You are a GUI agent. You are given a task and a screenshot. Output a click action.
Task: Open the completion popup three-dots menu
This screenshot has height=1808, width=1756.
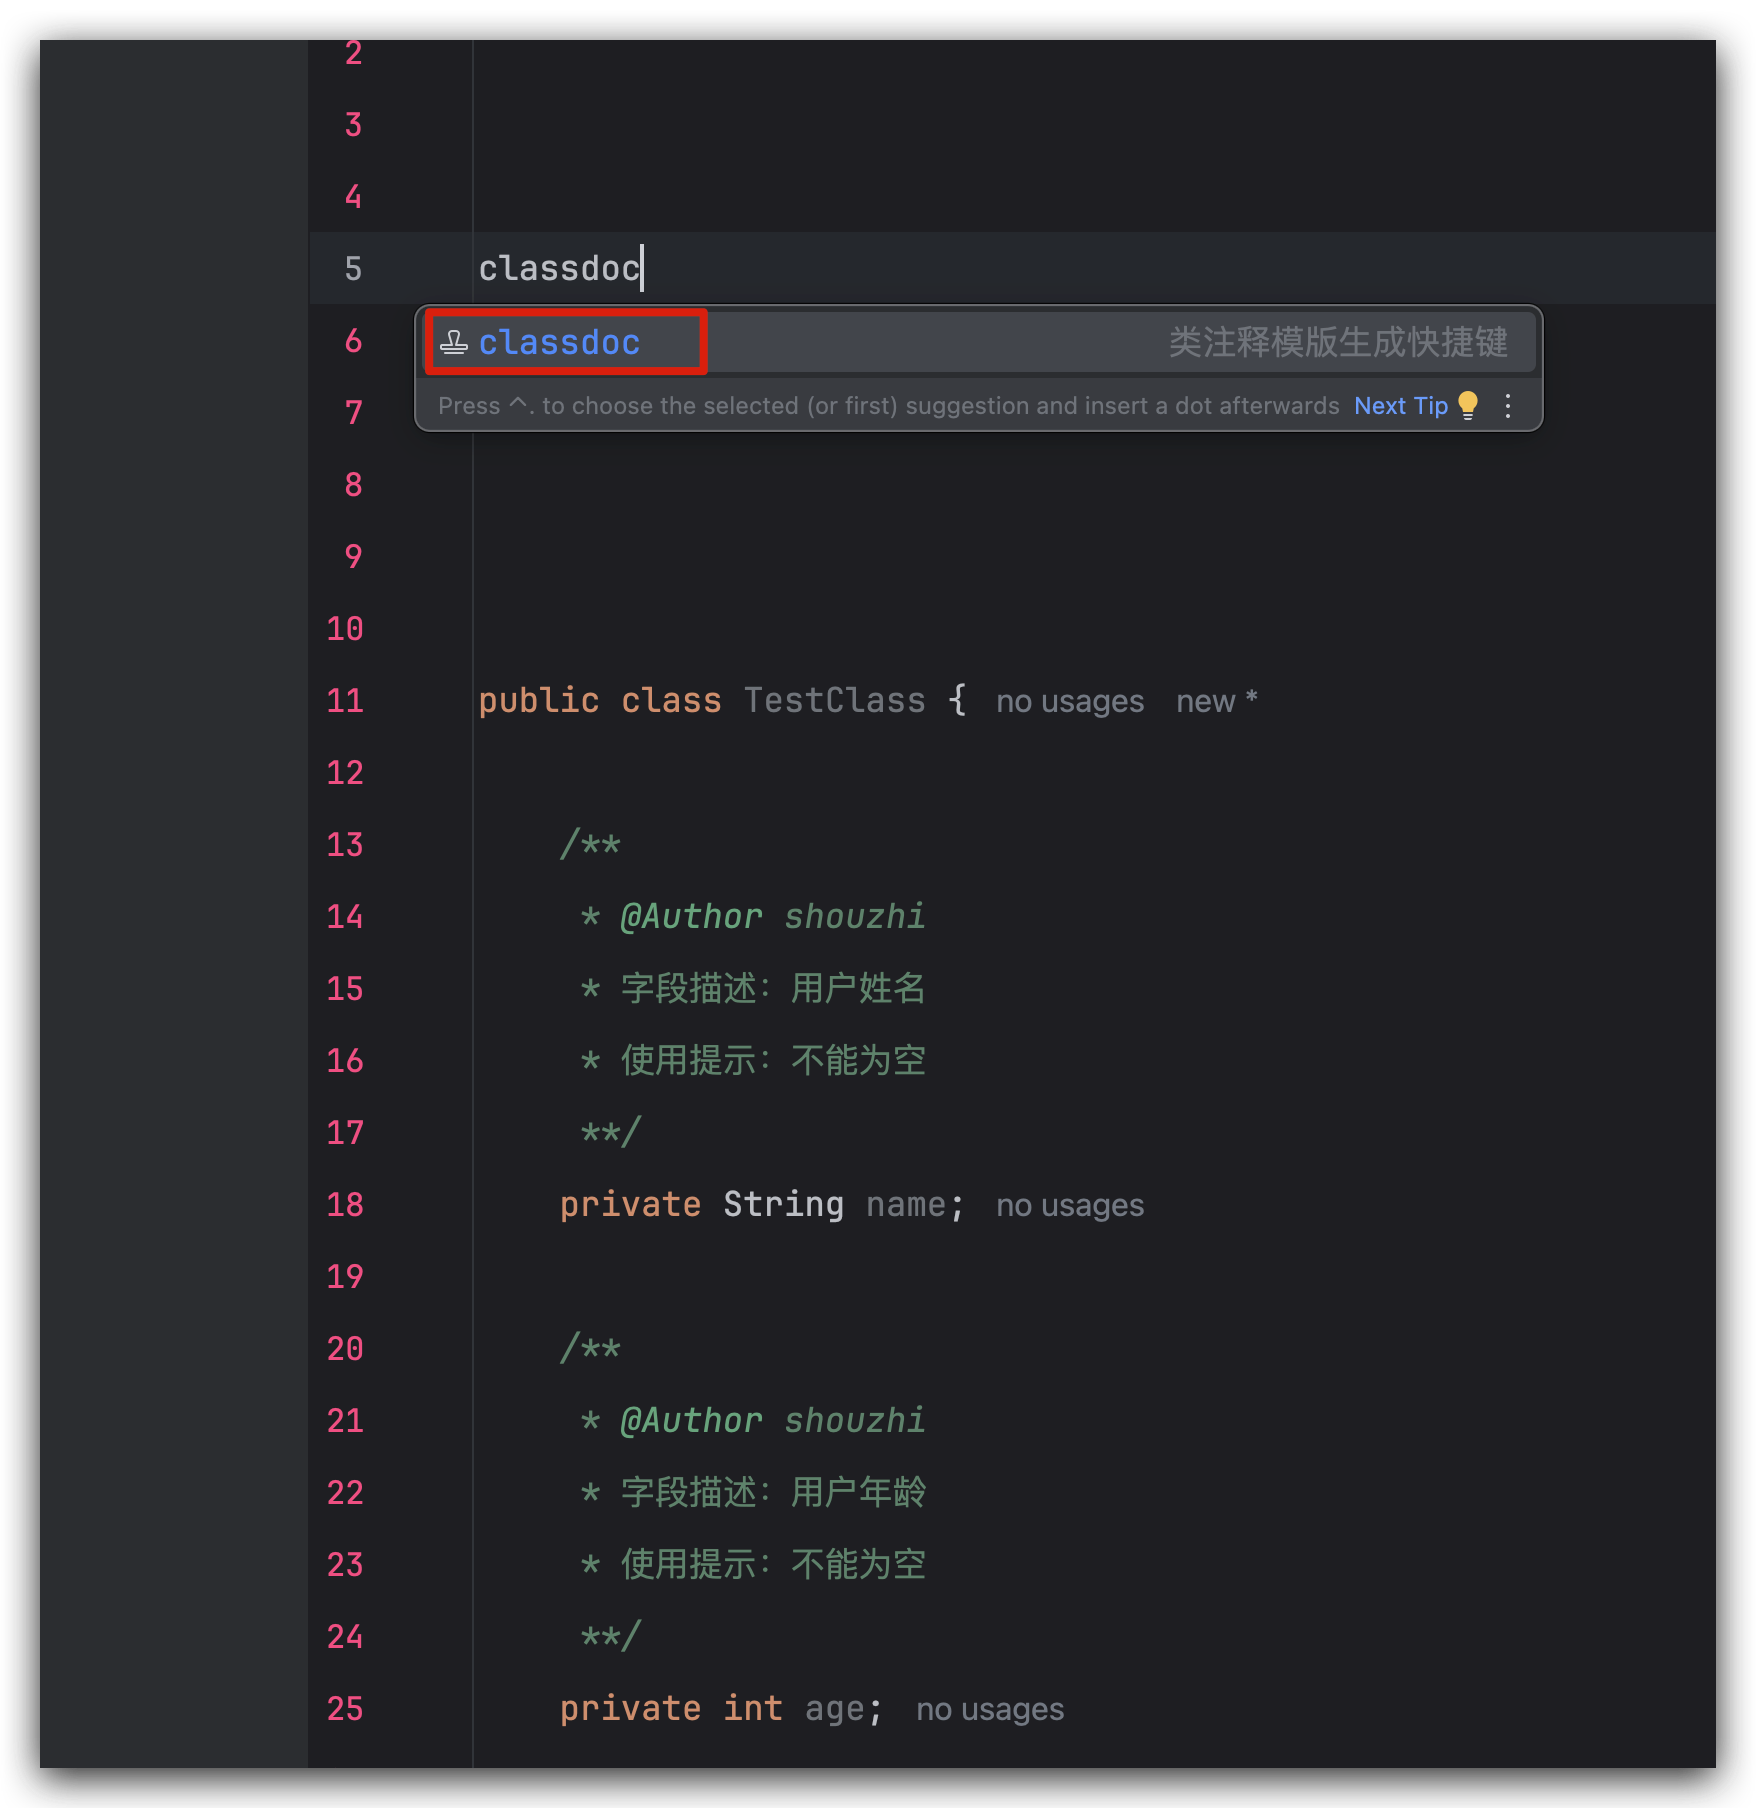point(1508,406)
